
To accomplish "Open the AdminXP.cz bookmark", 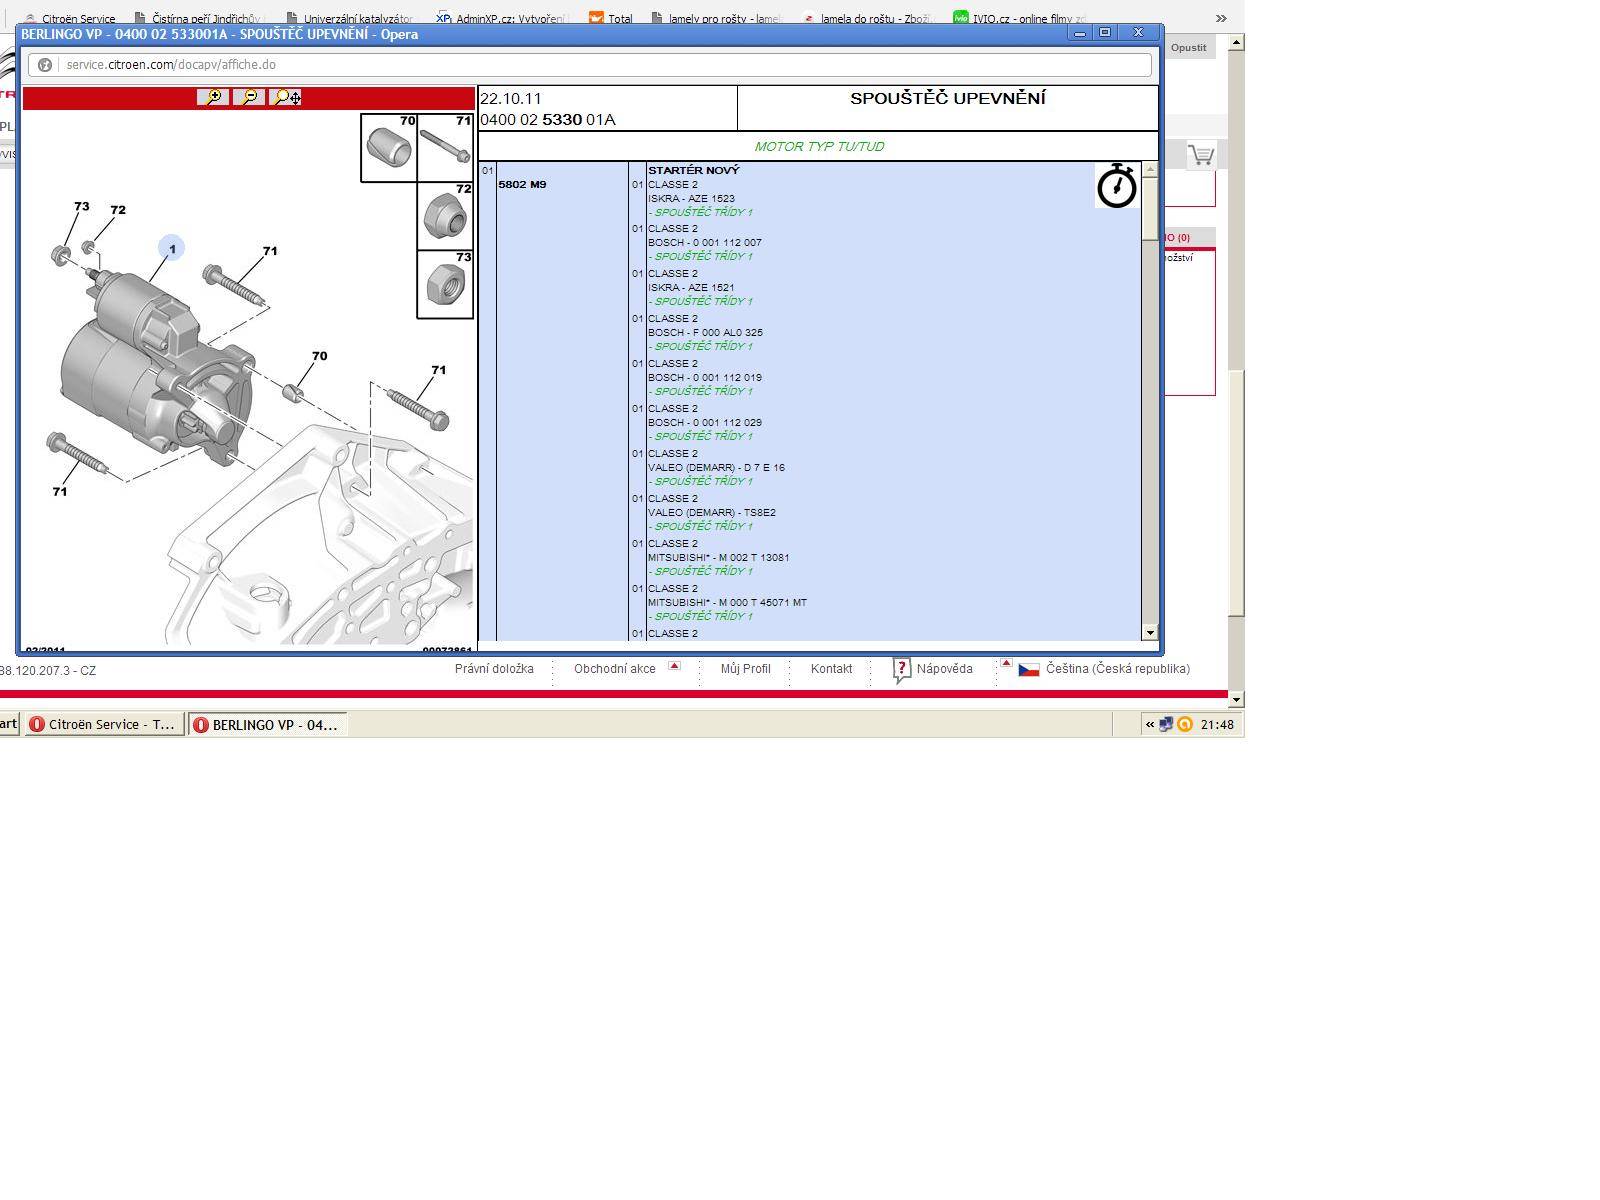I will click(x=500, y=18).
